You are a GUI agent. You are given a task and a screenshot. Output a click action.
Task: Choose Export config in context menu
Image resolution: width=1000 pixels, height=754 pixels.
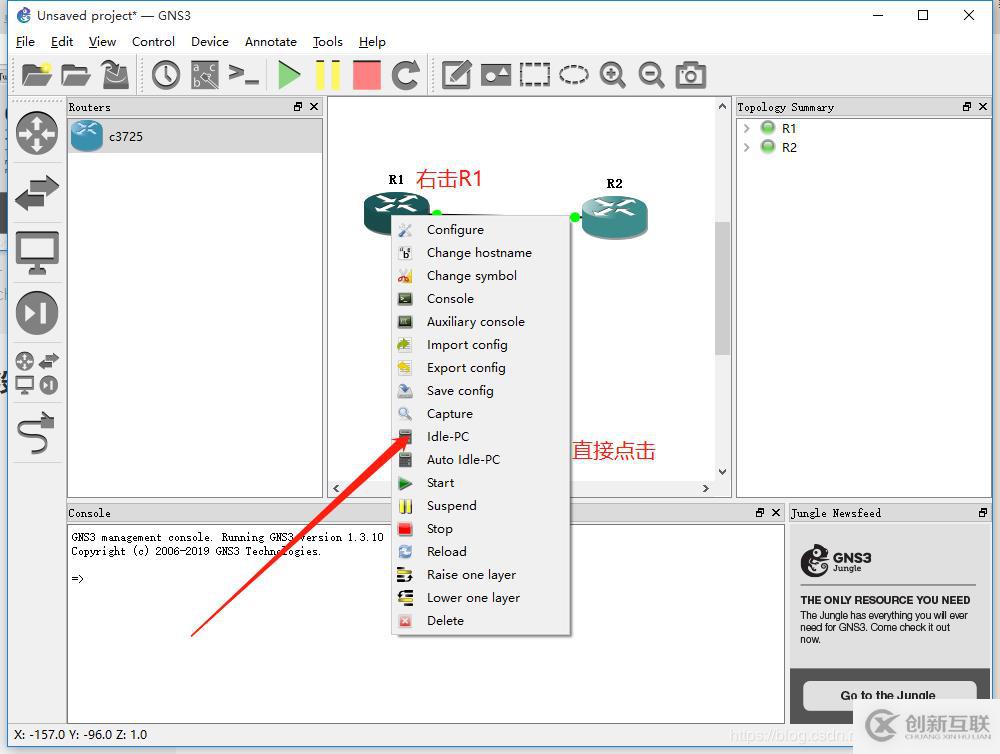[x=481, y=367]
